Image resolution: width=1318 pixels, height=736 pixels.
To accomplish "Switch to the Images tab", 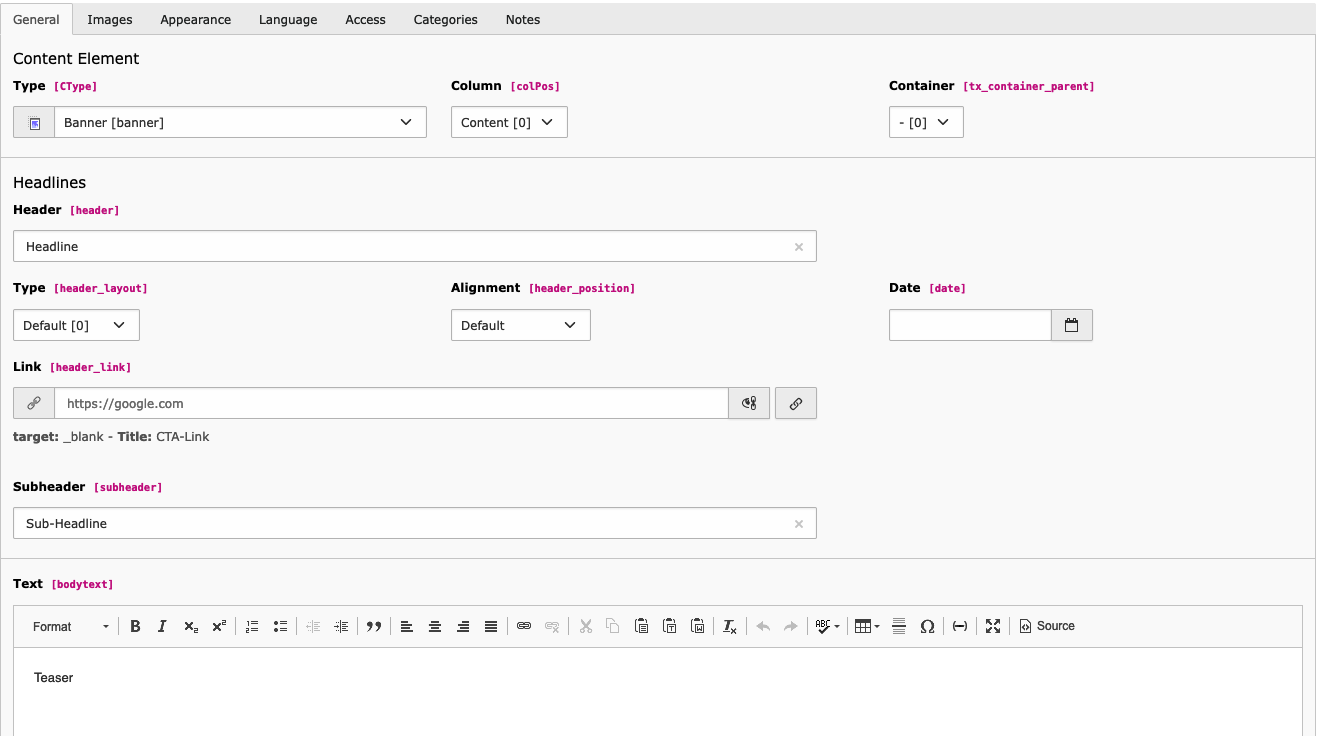I will pos(109,19).
